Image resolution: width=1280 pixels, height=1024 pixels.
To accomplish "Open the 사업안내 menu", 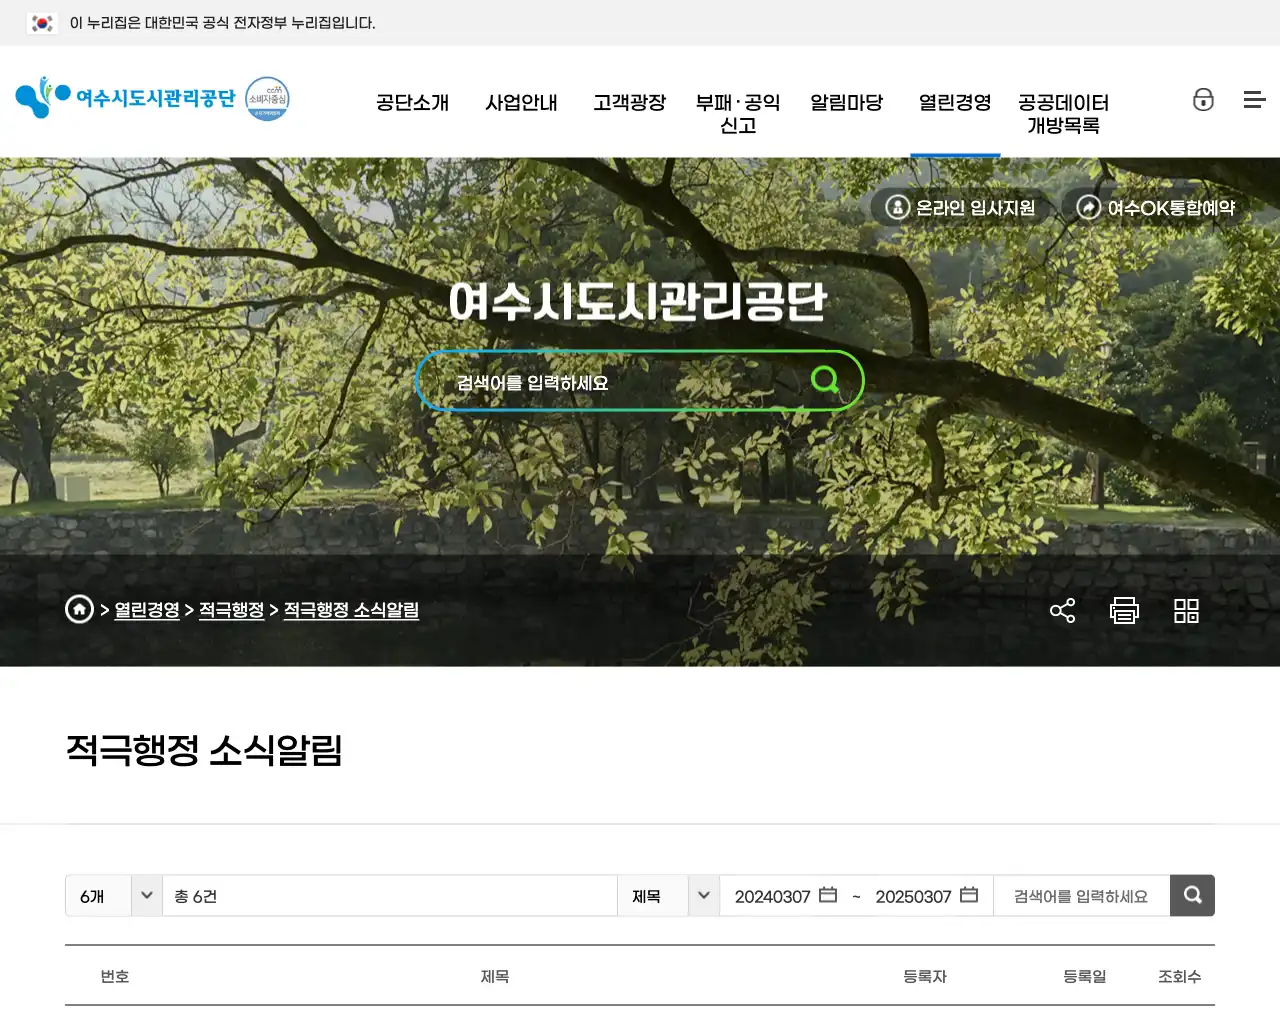I will coord(521,102).
